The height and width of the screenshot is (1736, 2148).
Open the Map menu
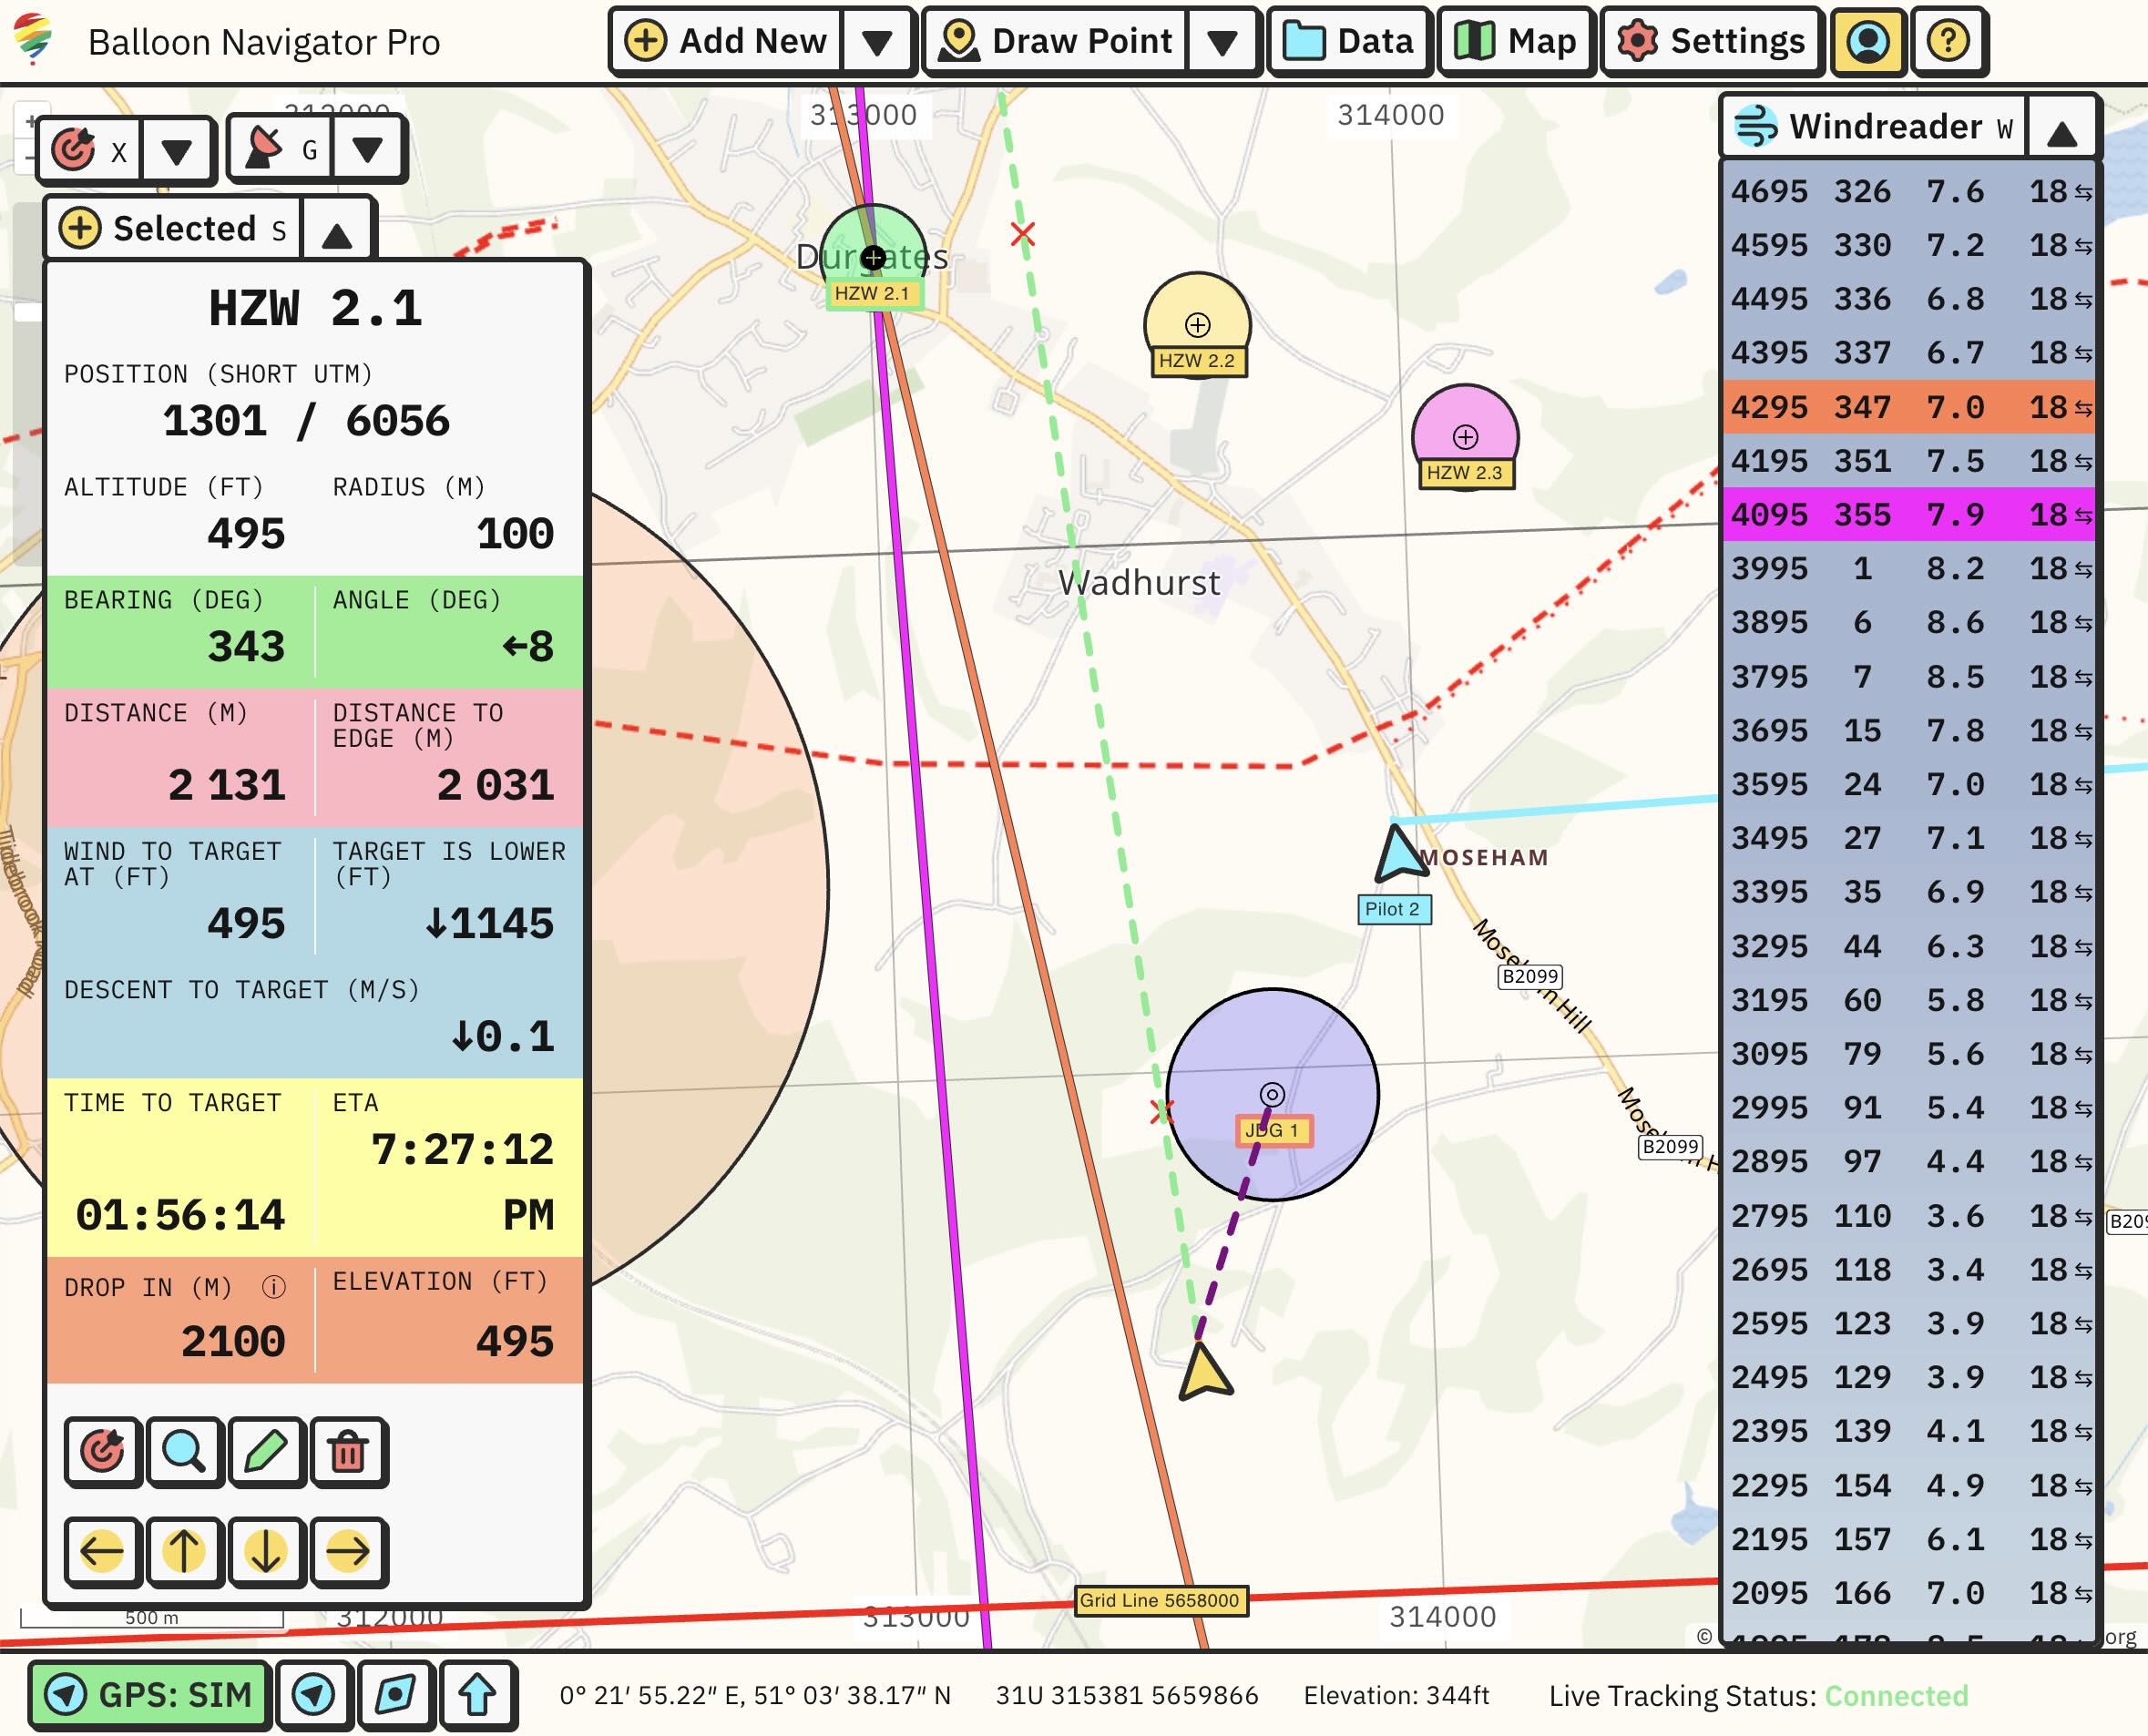[1515, 41]
